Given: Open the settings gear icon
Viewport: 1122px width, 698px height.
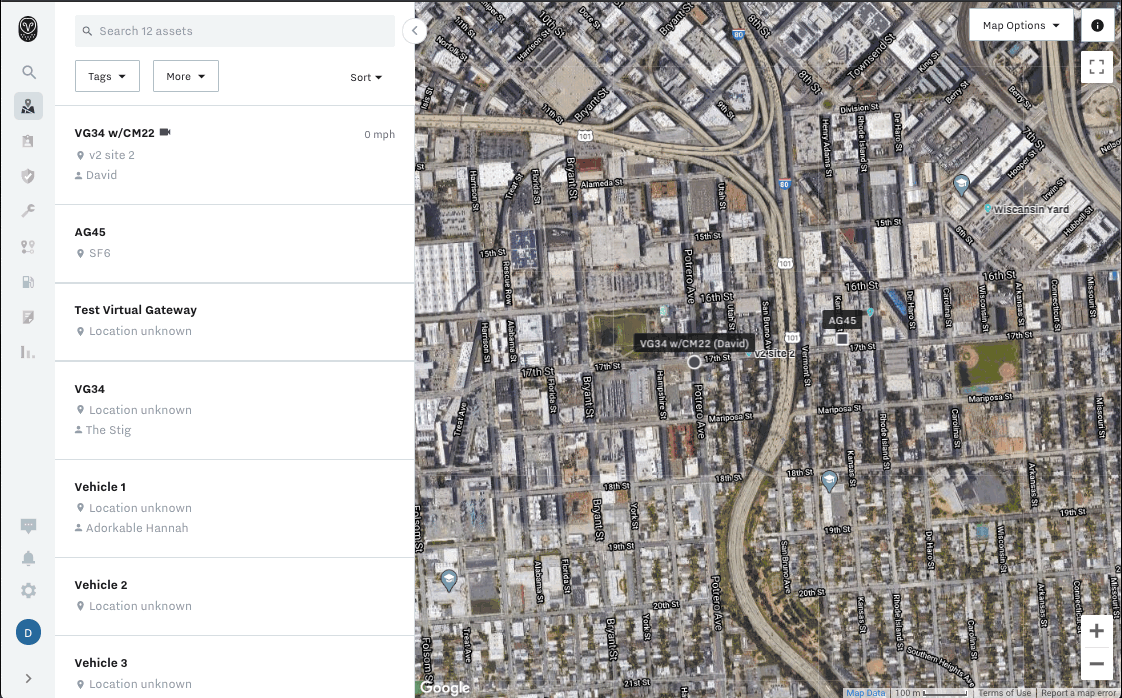Looking at the screenshot, I should tap(28, 591).
